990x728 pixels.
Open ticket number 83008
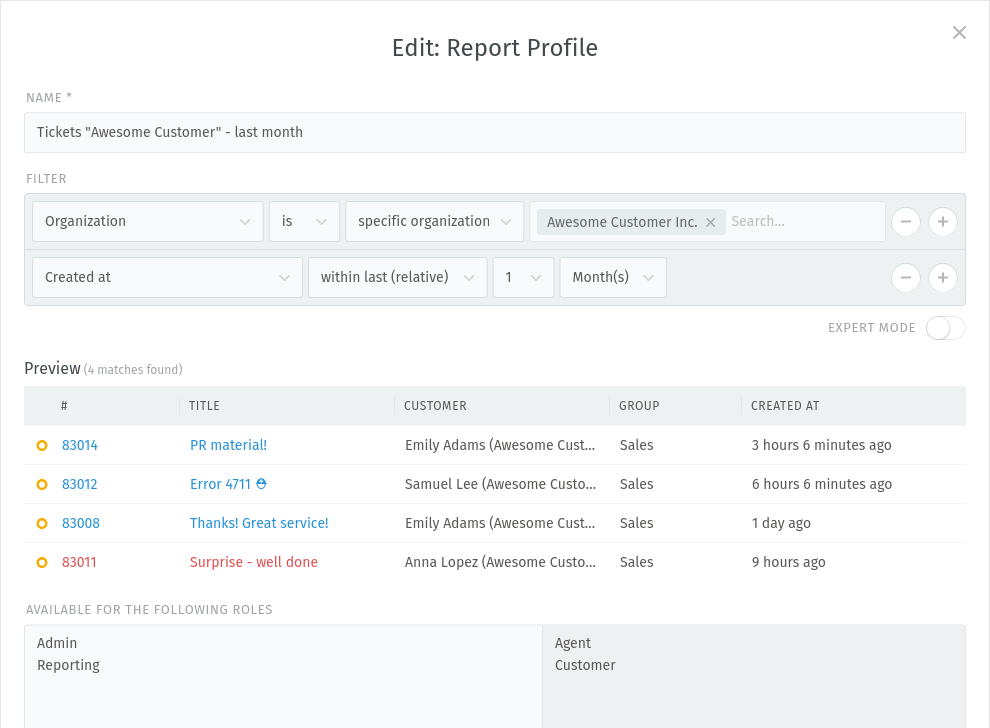click(81, 523)
